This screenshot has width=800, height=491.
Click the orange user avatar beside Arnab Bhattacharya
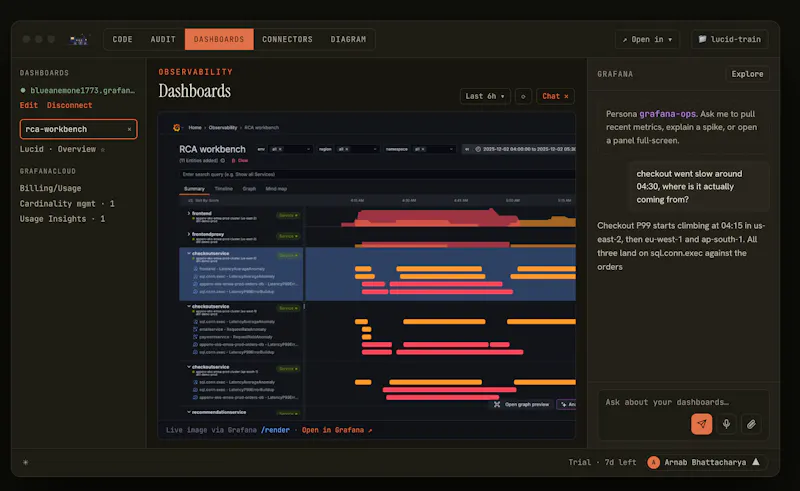click(x=654, y=462)
